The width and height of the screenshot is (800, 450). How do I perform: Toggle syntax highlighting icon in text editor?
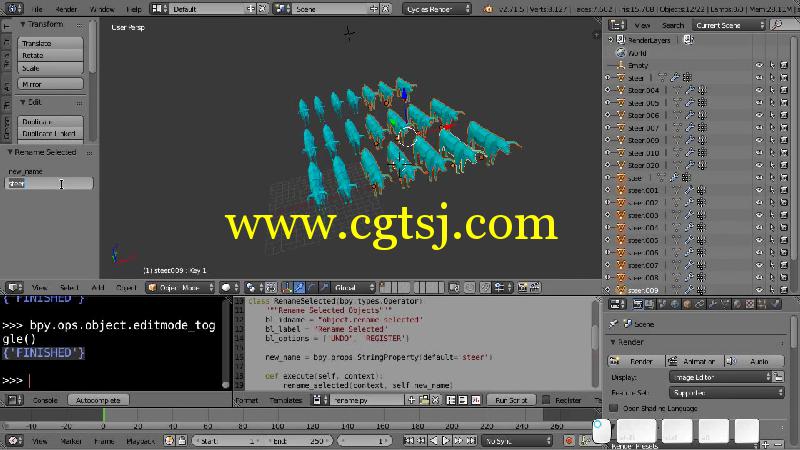tap(476, 401)
